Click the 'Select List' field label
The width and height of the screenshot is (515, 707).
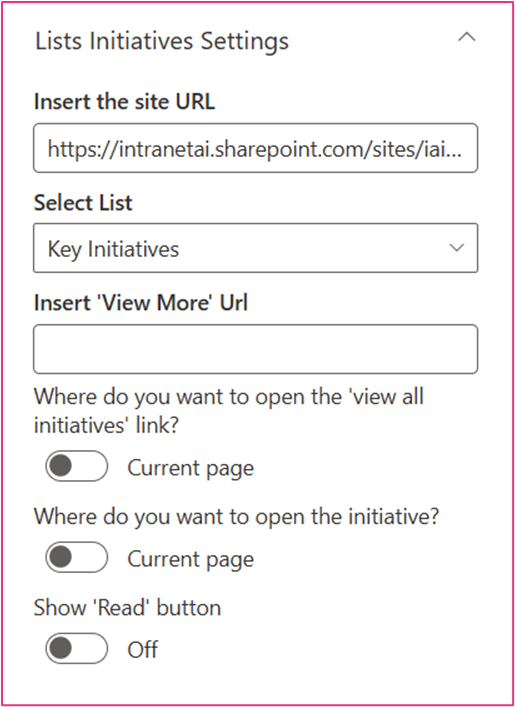coord(83,203)
